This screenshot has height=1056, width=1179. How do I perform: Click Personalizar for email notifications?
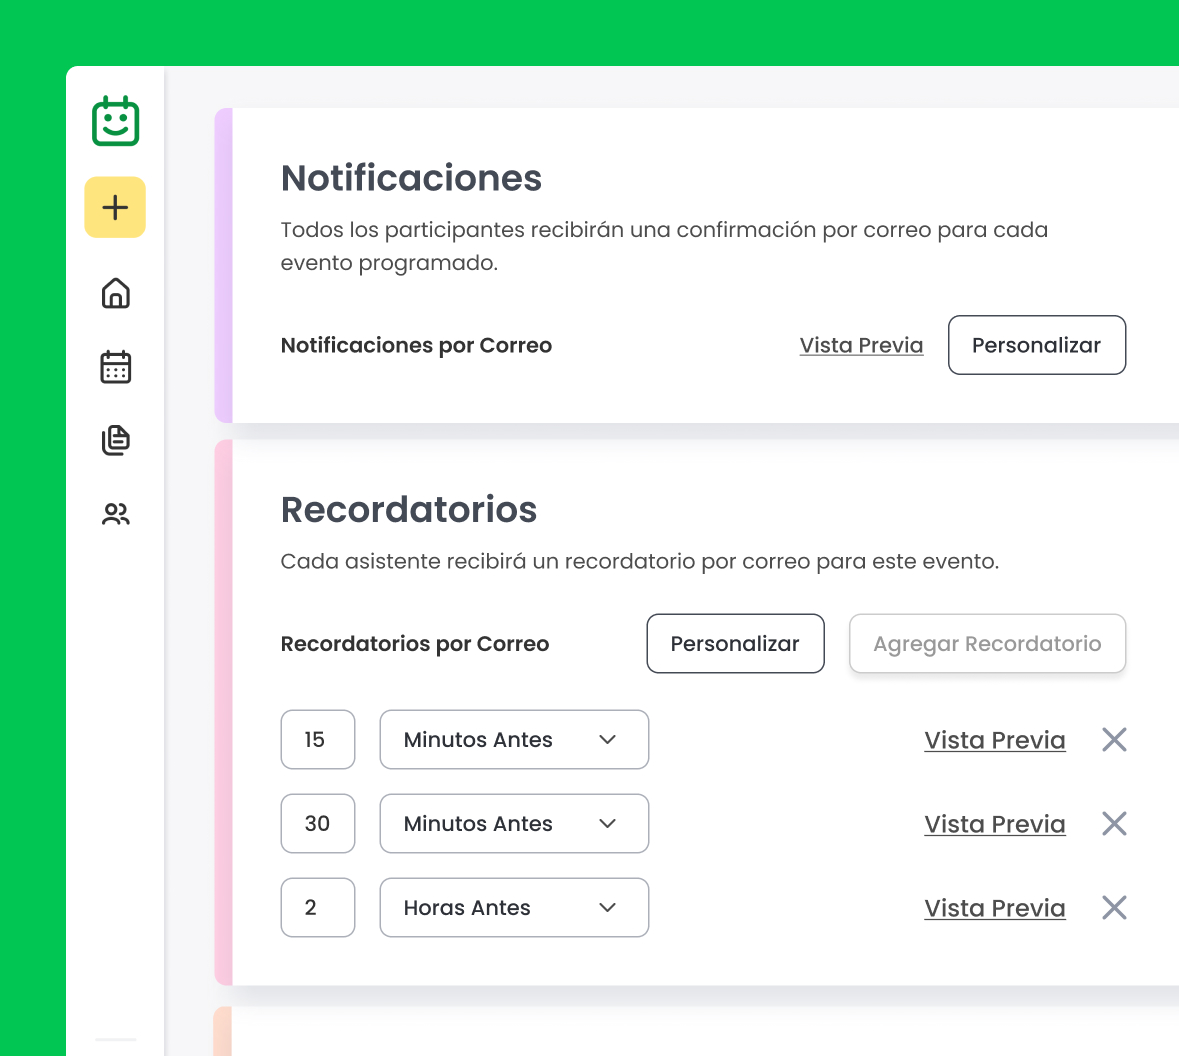pos(1036,345)
